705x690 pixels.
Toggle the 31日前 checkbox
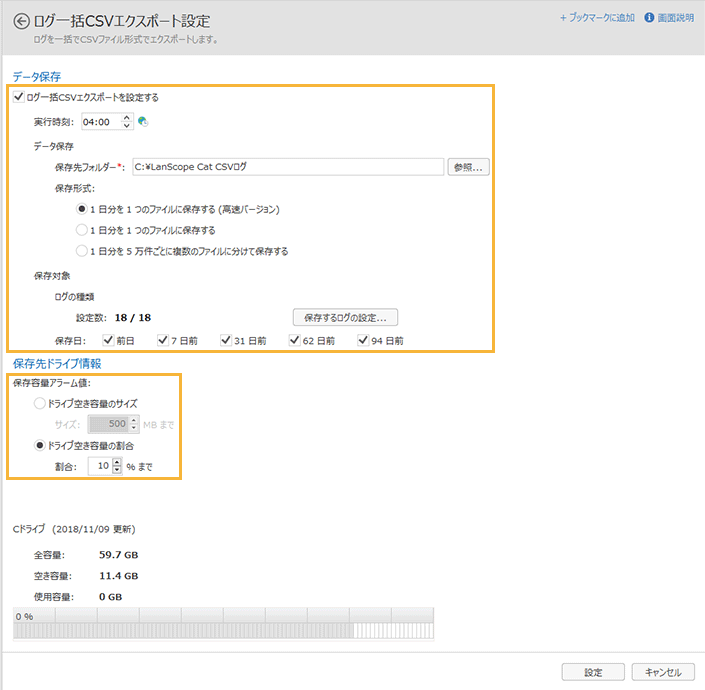pyautogui.click(x=226, y=340)
